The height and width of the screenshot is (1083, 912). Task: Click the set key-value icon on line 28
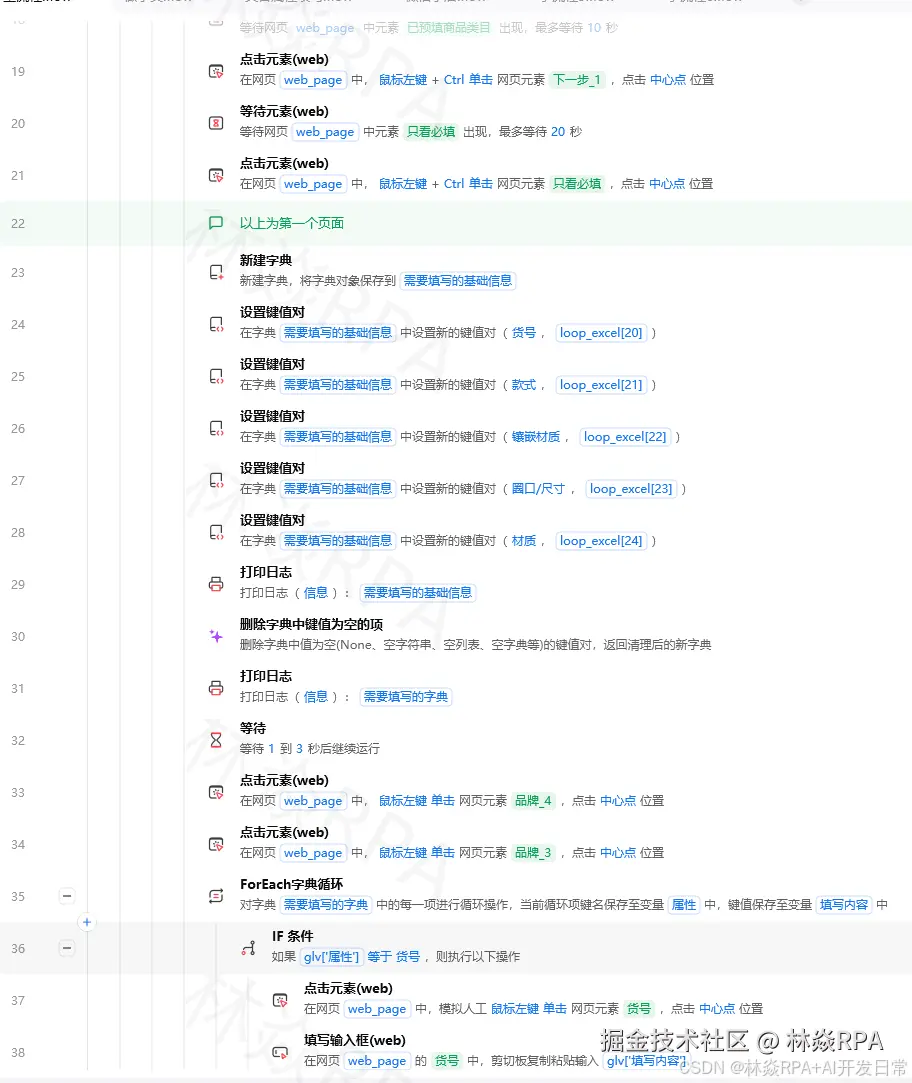[216, 533]
